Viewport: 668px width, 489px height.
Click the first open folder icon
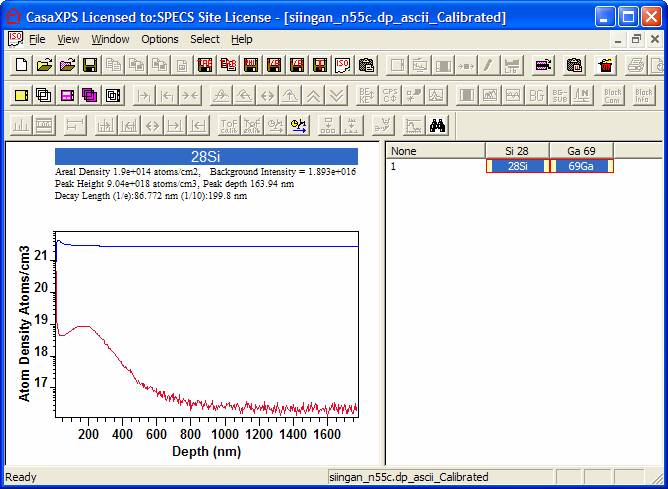point(44,66)
